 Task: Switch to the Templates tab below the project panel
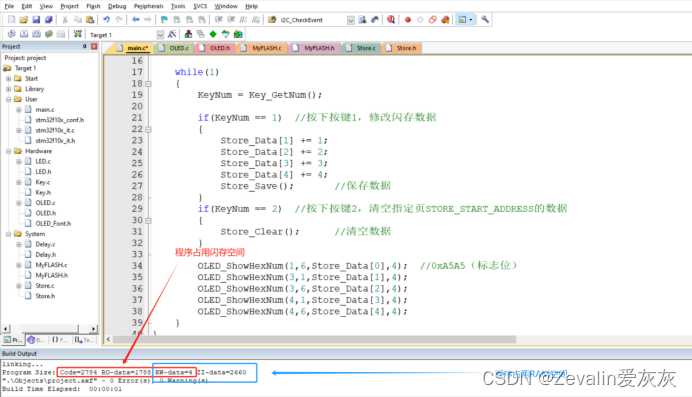pyautogui.click(x=84, y=340)
